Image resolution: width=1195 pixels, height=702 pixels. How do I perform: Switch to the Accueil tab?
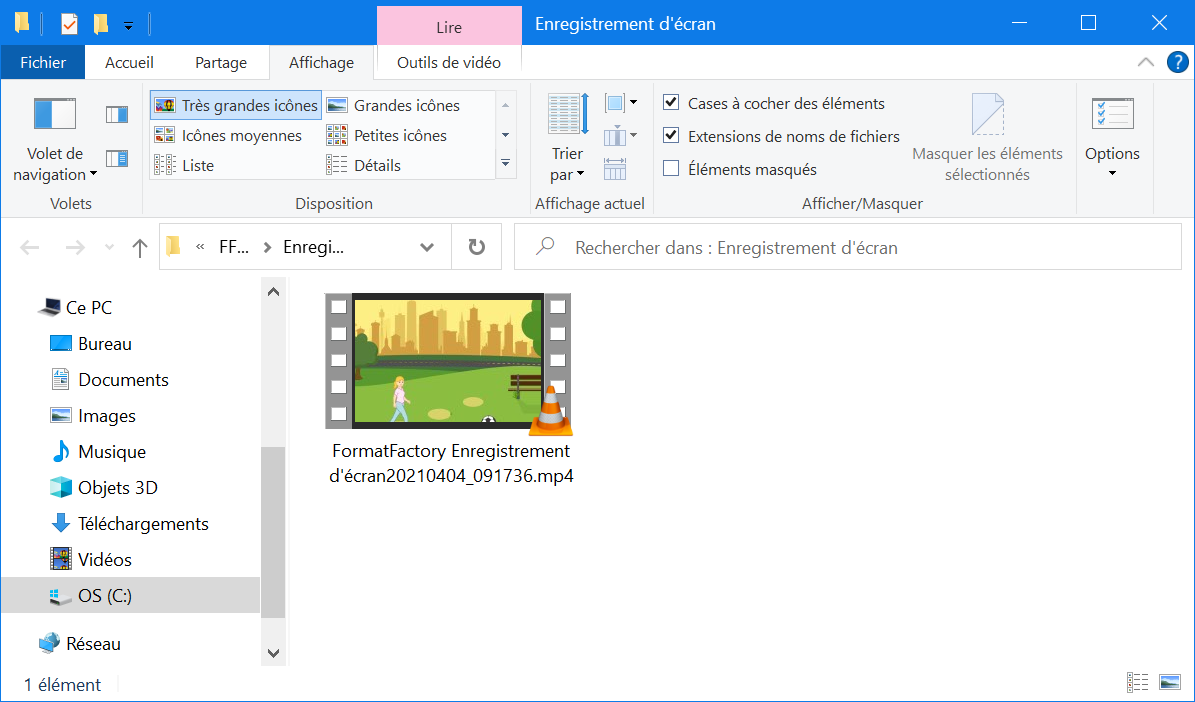click(x=129, y=63)
